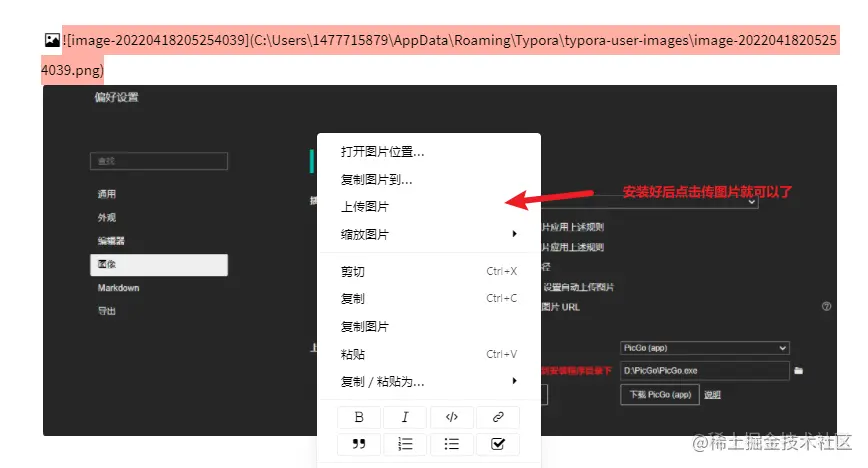Click the 下载 PicGo (app) button
Screen dimensions: 868x468
pyautogui.click(x=660, y=395)
